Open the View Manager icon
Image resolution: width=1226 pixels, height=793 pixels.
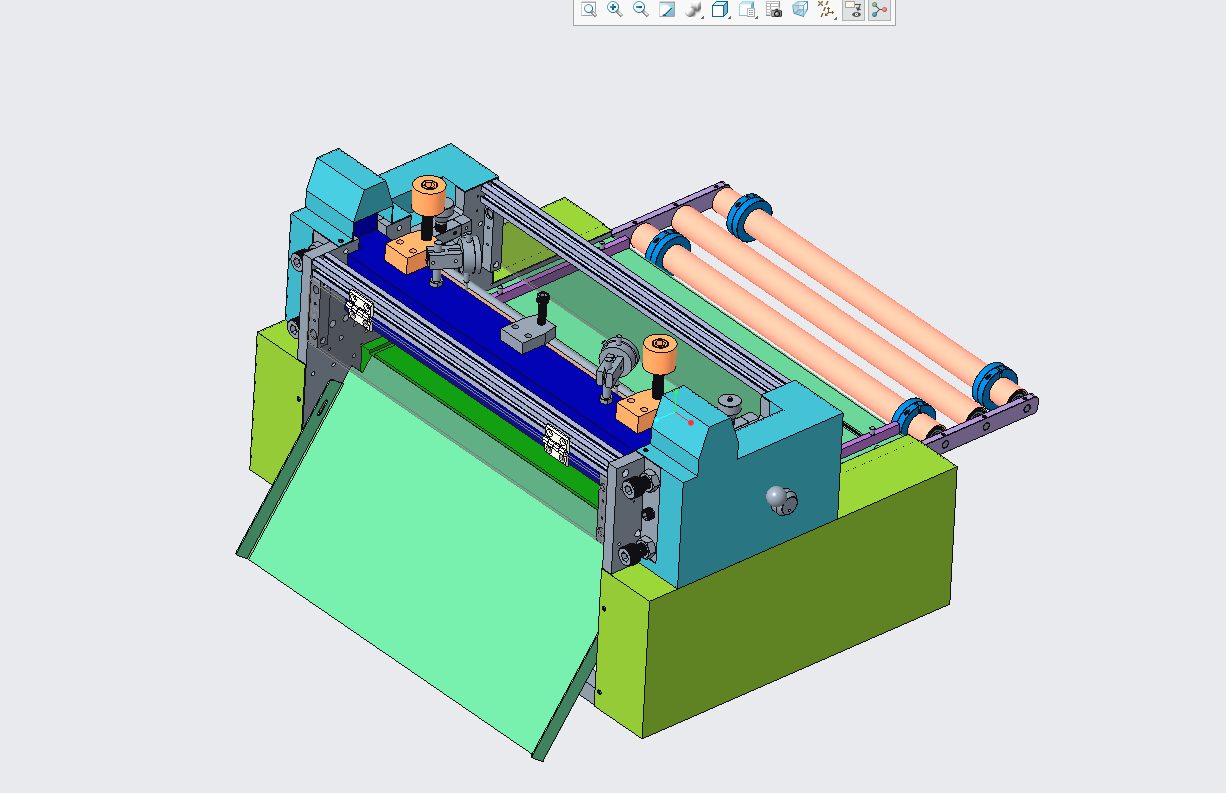(747, 10)
